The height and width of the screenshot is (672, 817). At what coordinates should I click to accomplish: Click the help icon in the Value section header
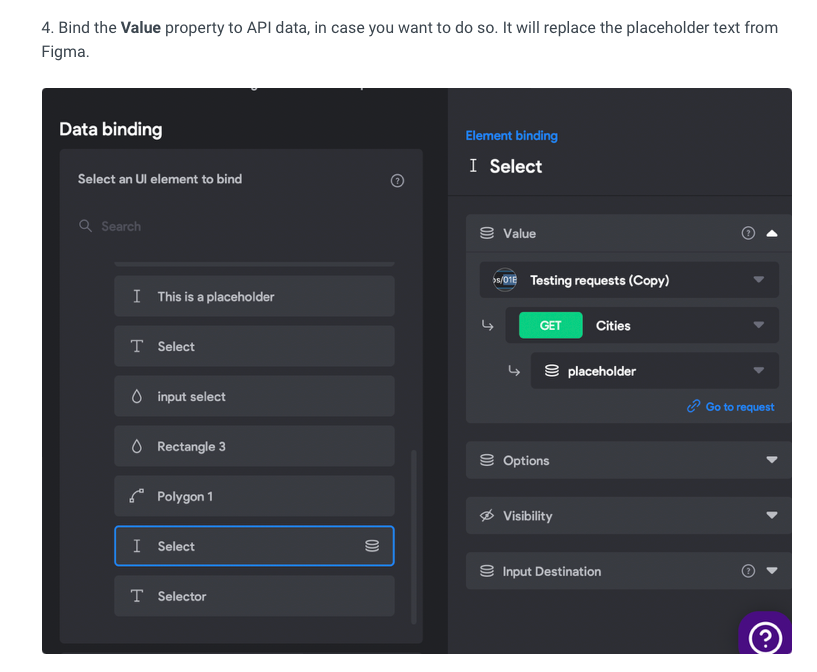point(748,233)
